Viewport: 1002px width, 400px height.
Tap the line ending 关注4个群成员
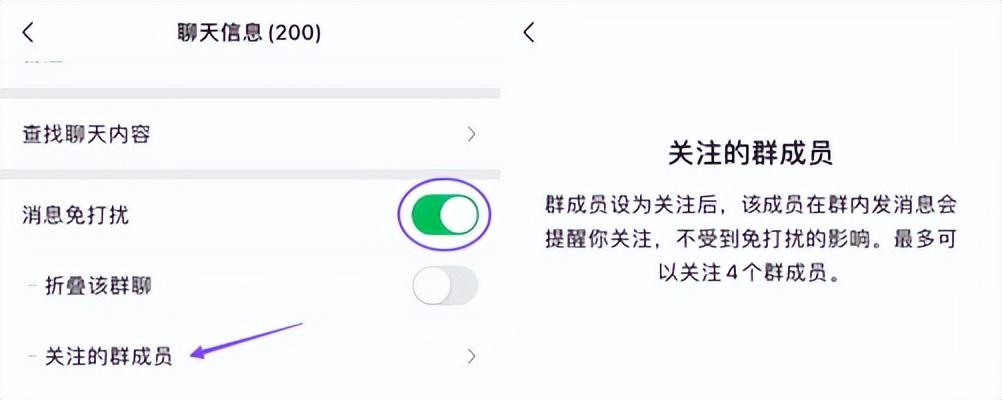[x=750, y=272]
